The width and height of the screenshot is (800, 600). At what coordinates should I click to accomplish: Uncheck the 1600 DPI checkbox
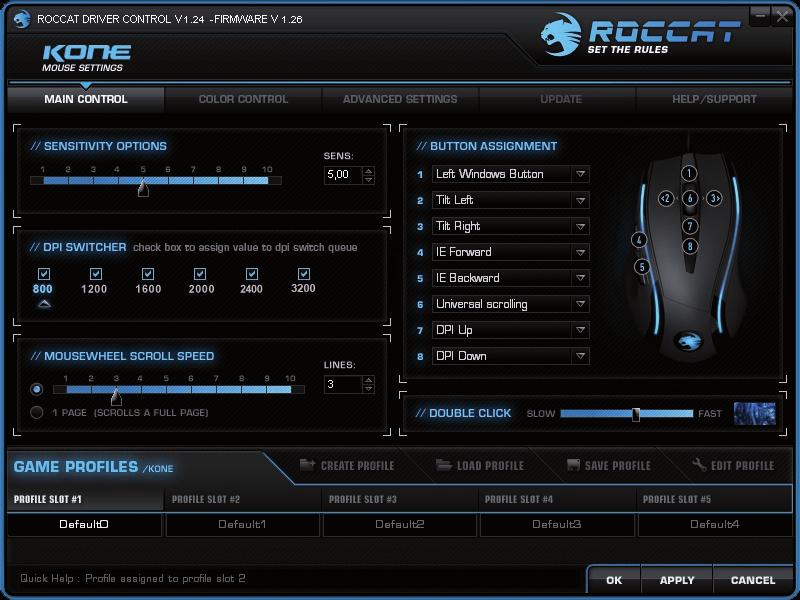point(148,274)
